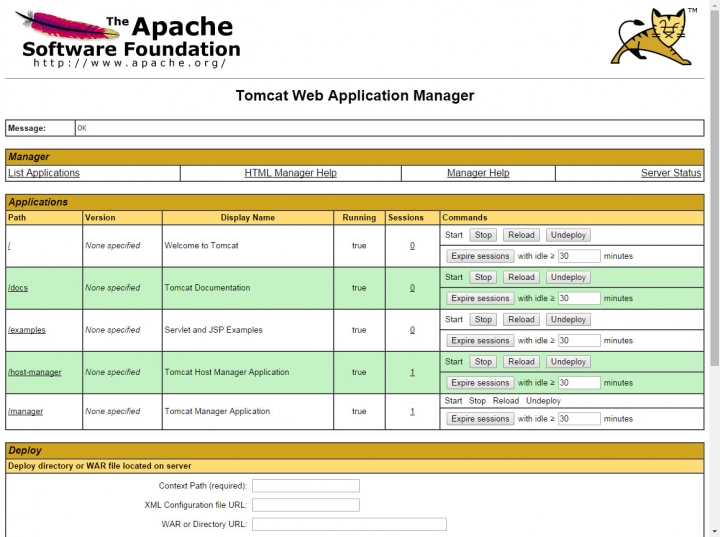Screen dimensions: 720x537
Task: Reload the /docs Tomcat Documentation app
Action: coord(521,277)
